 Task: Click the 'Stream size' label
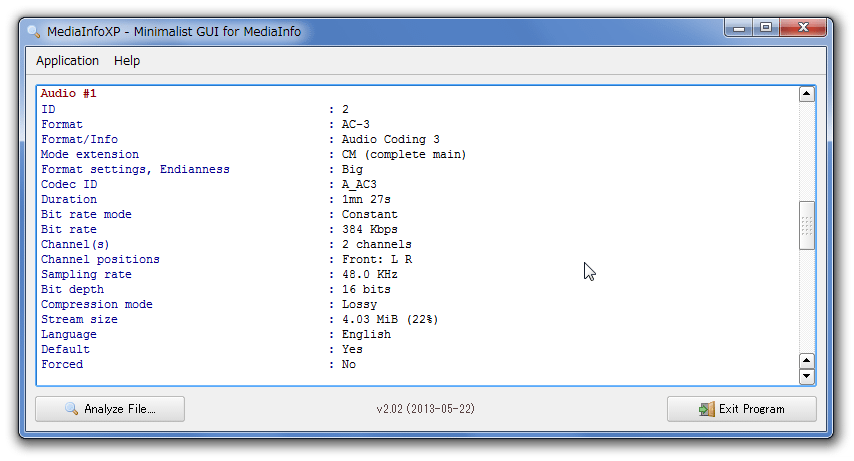[79, 319]
